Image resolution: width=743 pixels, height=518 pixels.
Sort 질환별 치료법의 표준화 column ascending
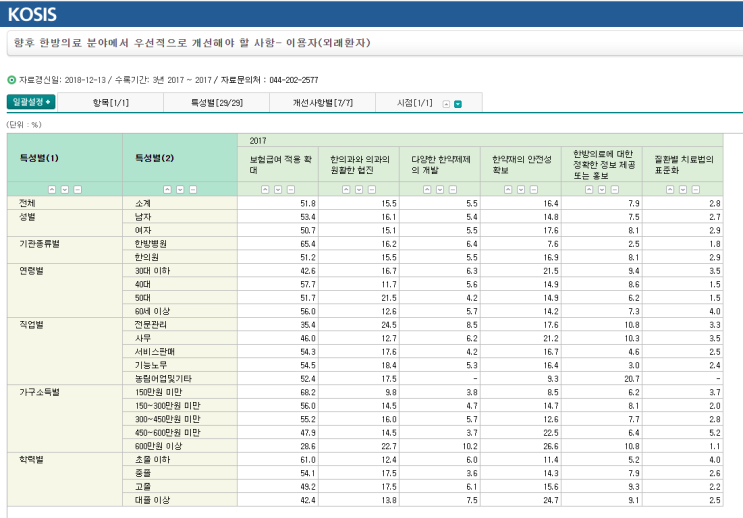click(671, 190)
